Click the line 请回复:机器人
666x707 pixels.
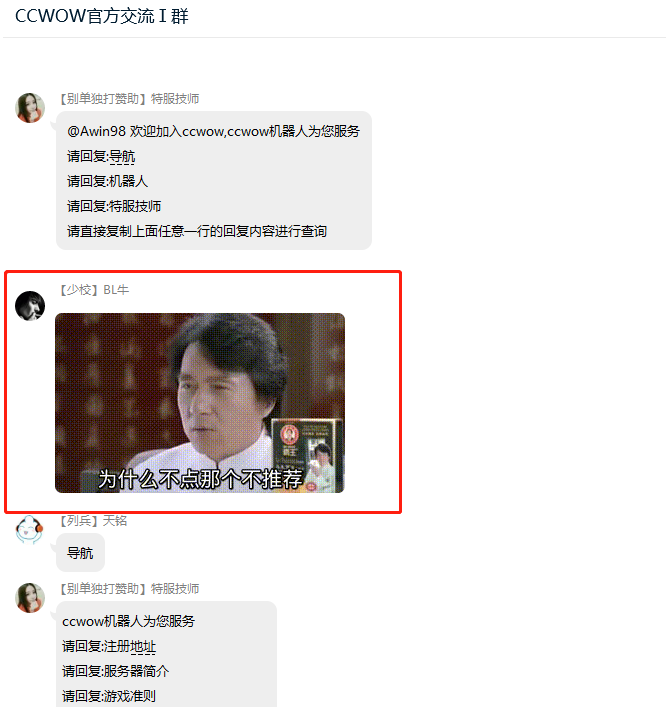click(x=108, y=181)
